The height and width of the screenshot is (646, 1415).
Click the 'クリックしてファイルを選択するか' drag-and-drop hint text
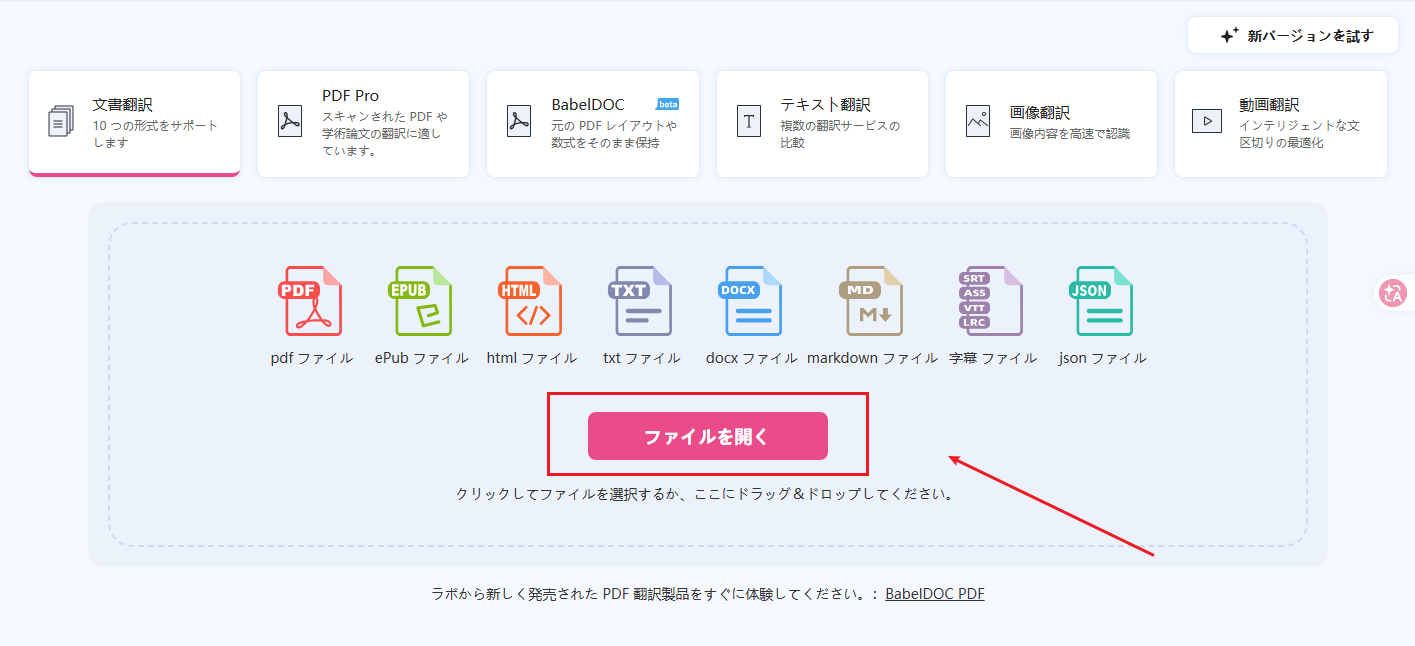704,494
